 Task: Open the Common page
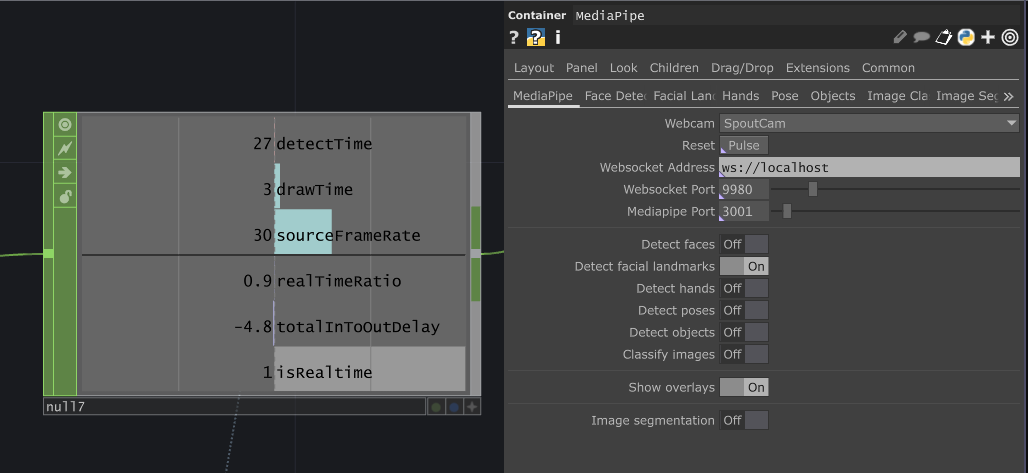pos(888,68)
